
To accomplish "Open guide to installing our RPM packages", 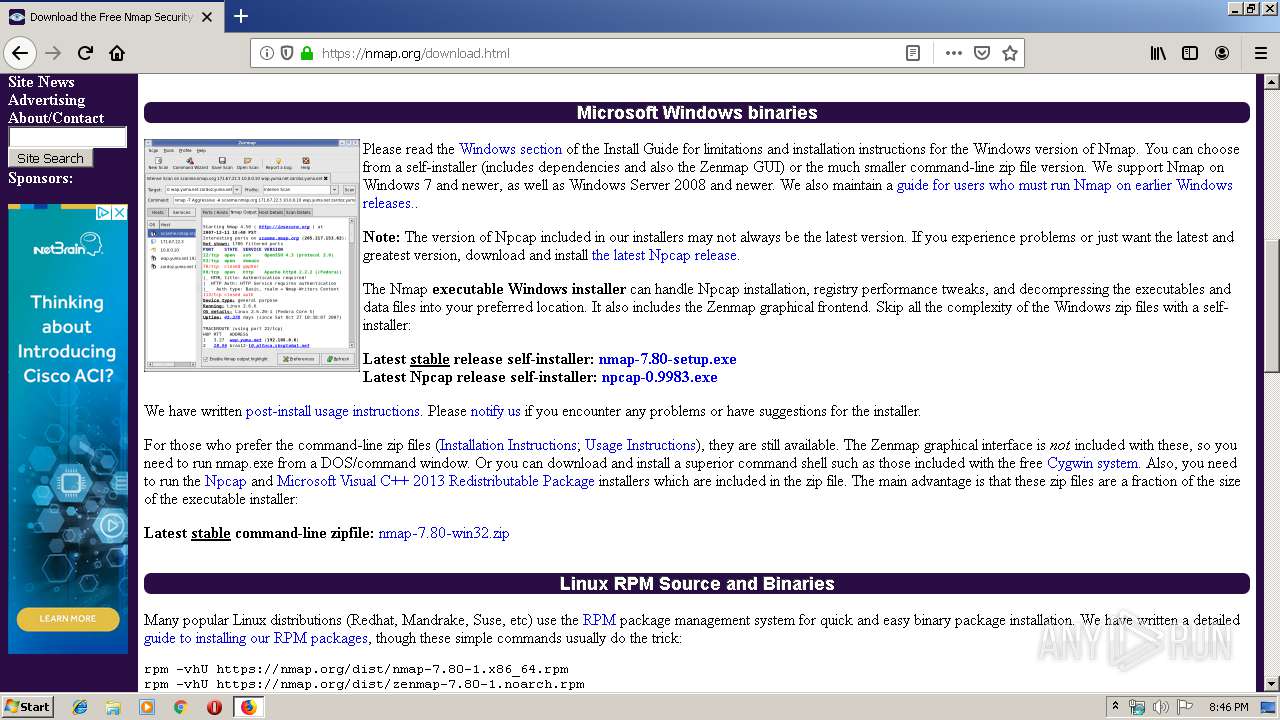I will (x=256, y=638).
